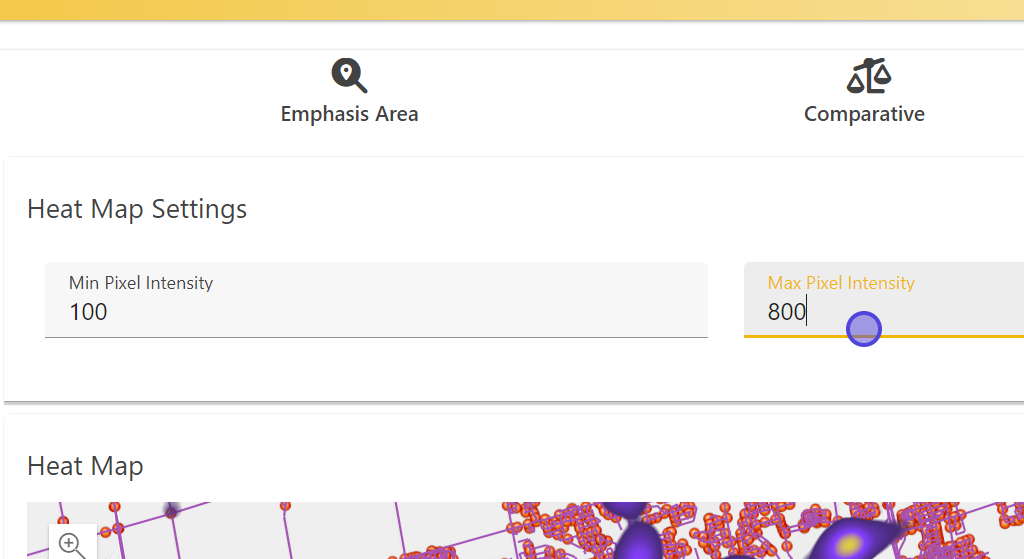
Task: Click the empty gray map area between purple lines
Action: pos(230,540)
